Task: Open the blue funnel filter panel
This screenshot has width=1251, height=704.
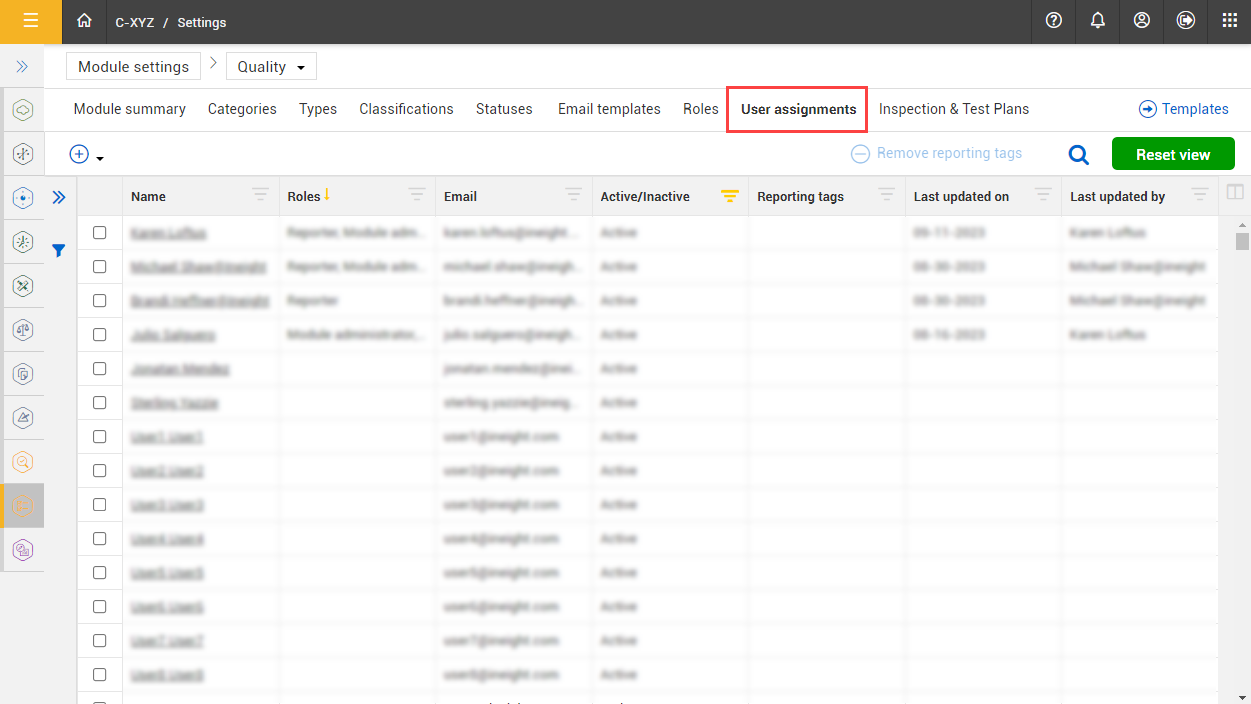Action: click(59, 251)
